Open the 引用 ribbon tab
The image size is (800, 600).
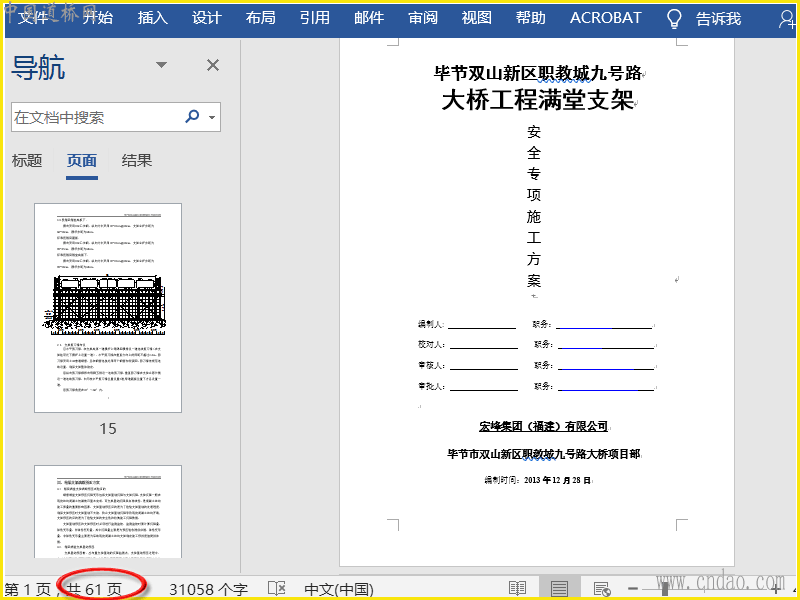[314, 18]
